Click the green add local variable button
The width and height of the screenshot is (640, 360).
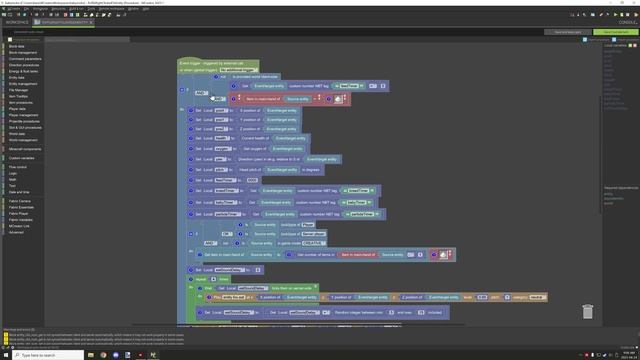[630, 45]
